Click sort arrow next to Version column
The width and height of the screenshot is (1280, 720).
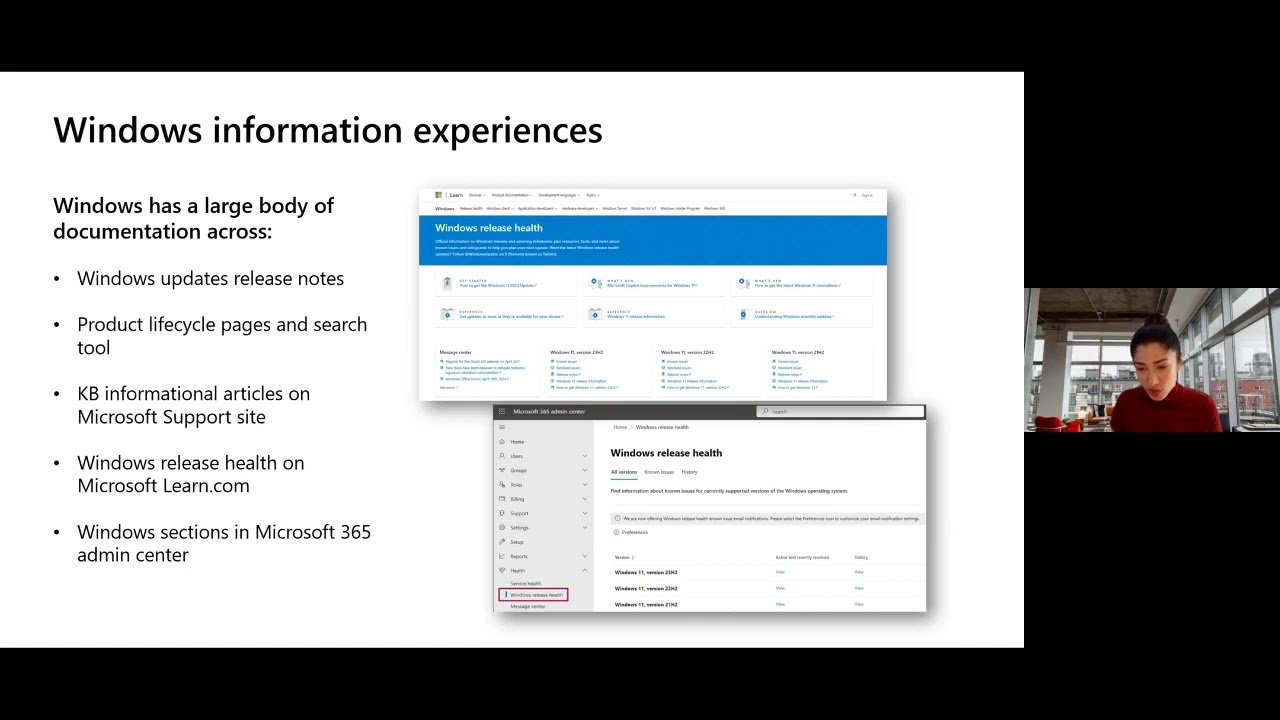(633, 557)
